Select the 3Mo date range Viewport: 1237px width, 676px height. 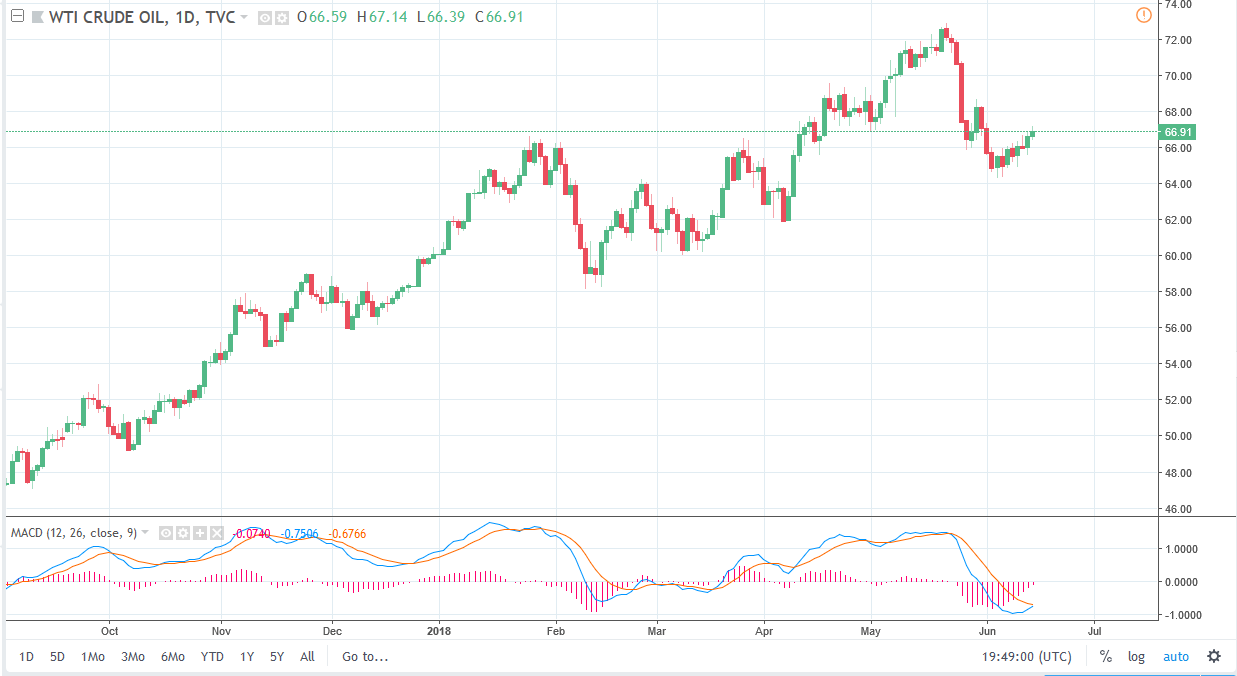131,657
